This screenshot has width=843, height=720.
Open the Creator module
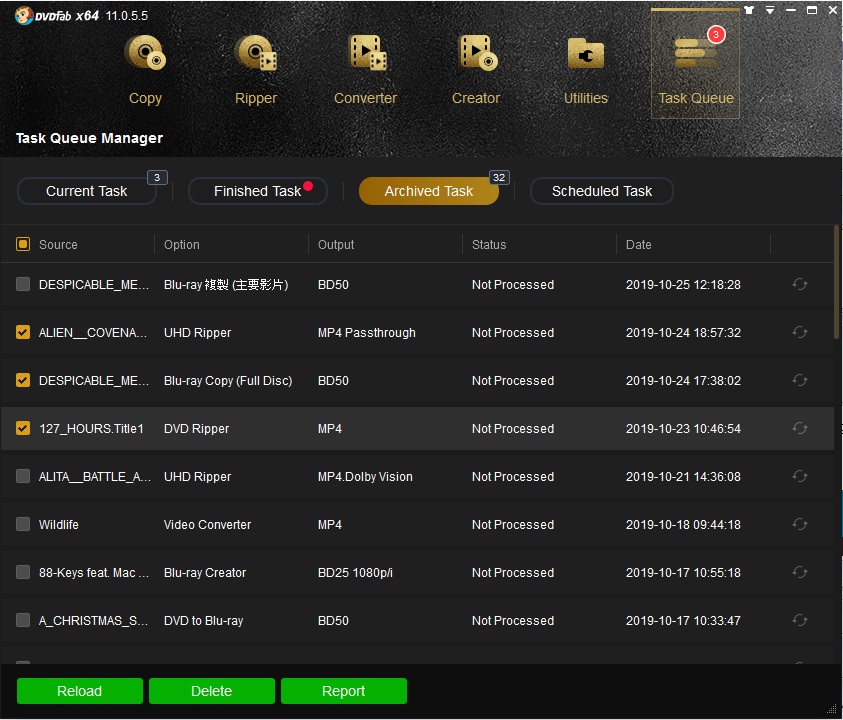pos(476,70)
